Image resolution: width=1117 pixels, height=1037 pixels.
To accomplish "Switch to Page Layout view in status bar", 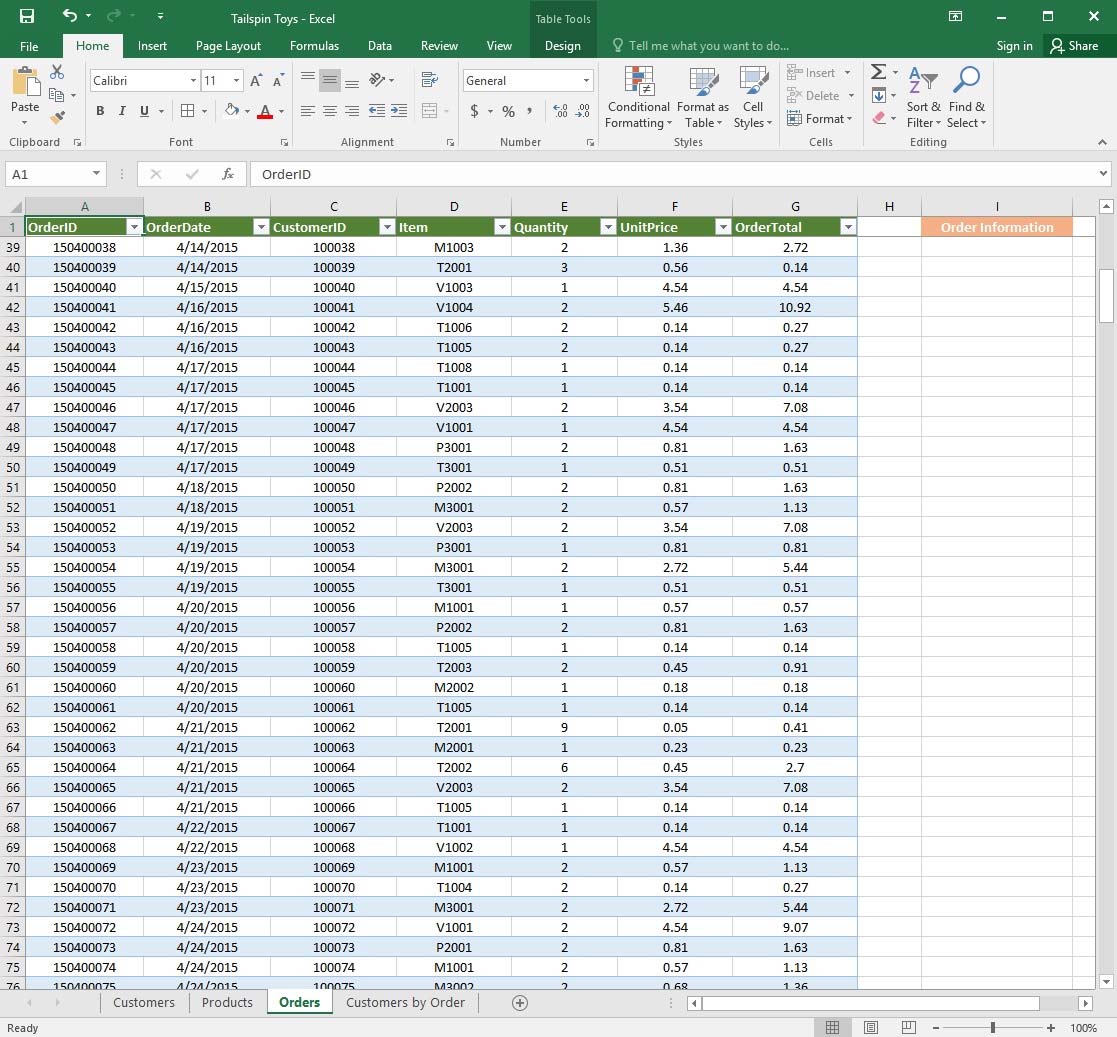I will [x=871, y=1028].
